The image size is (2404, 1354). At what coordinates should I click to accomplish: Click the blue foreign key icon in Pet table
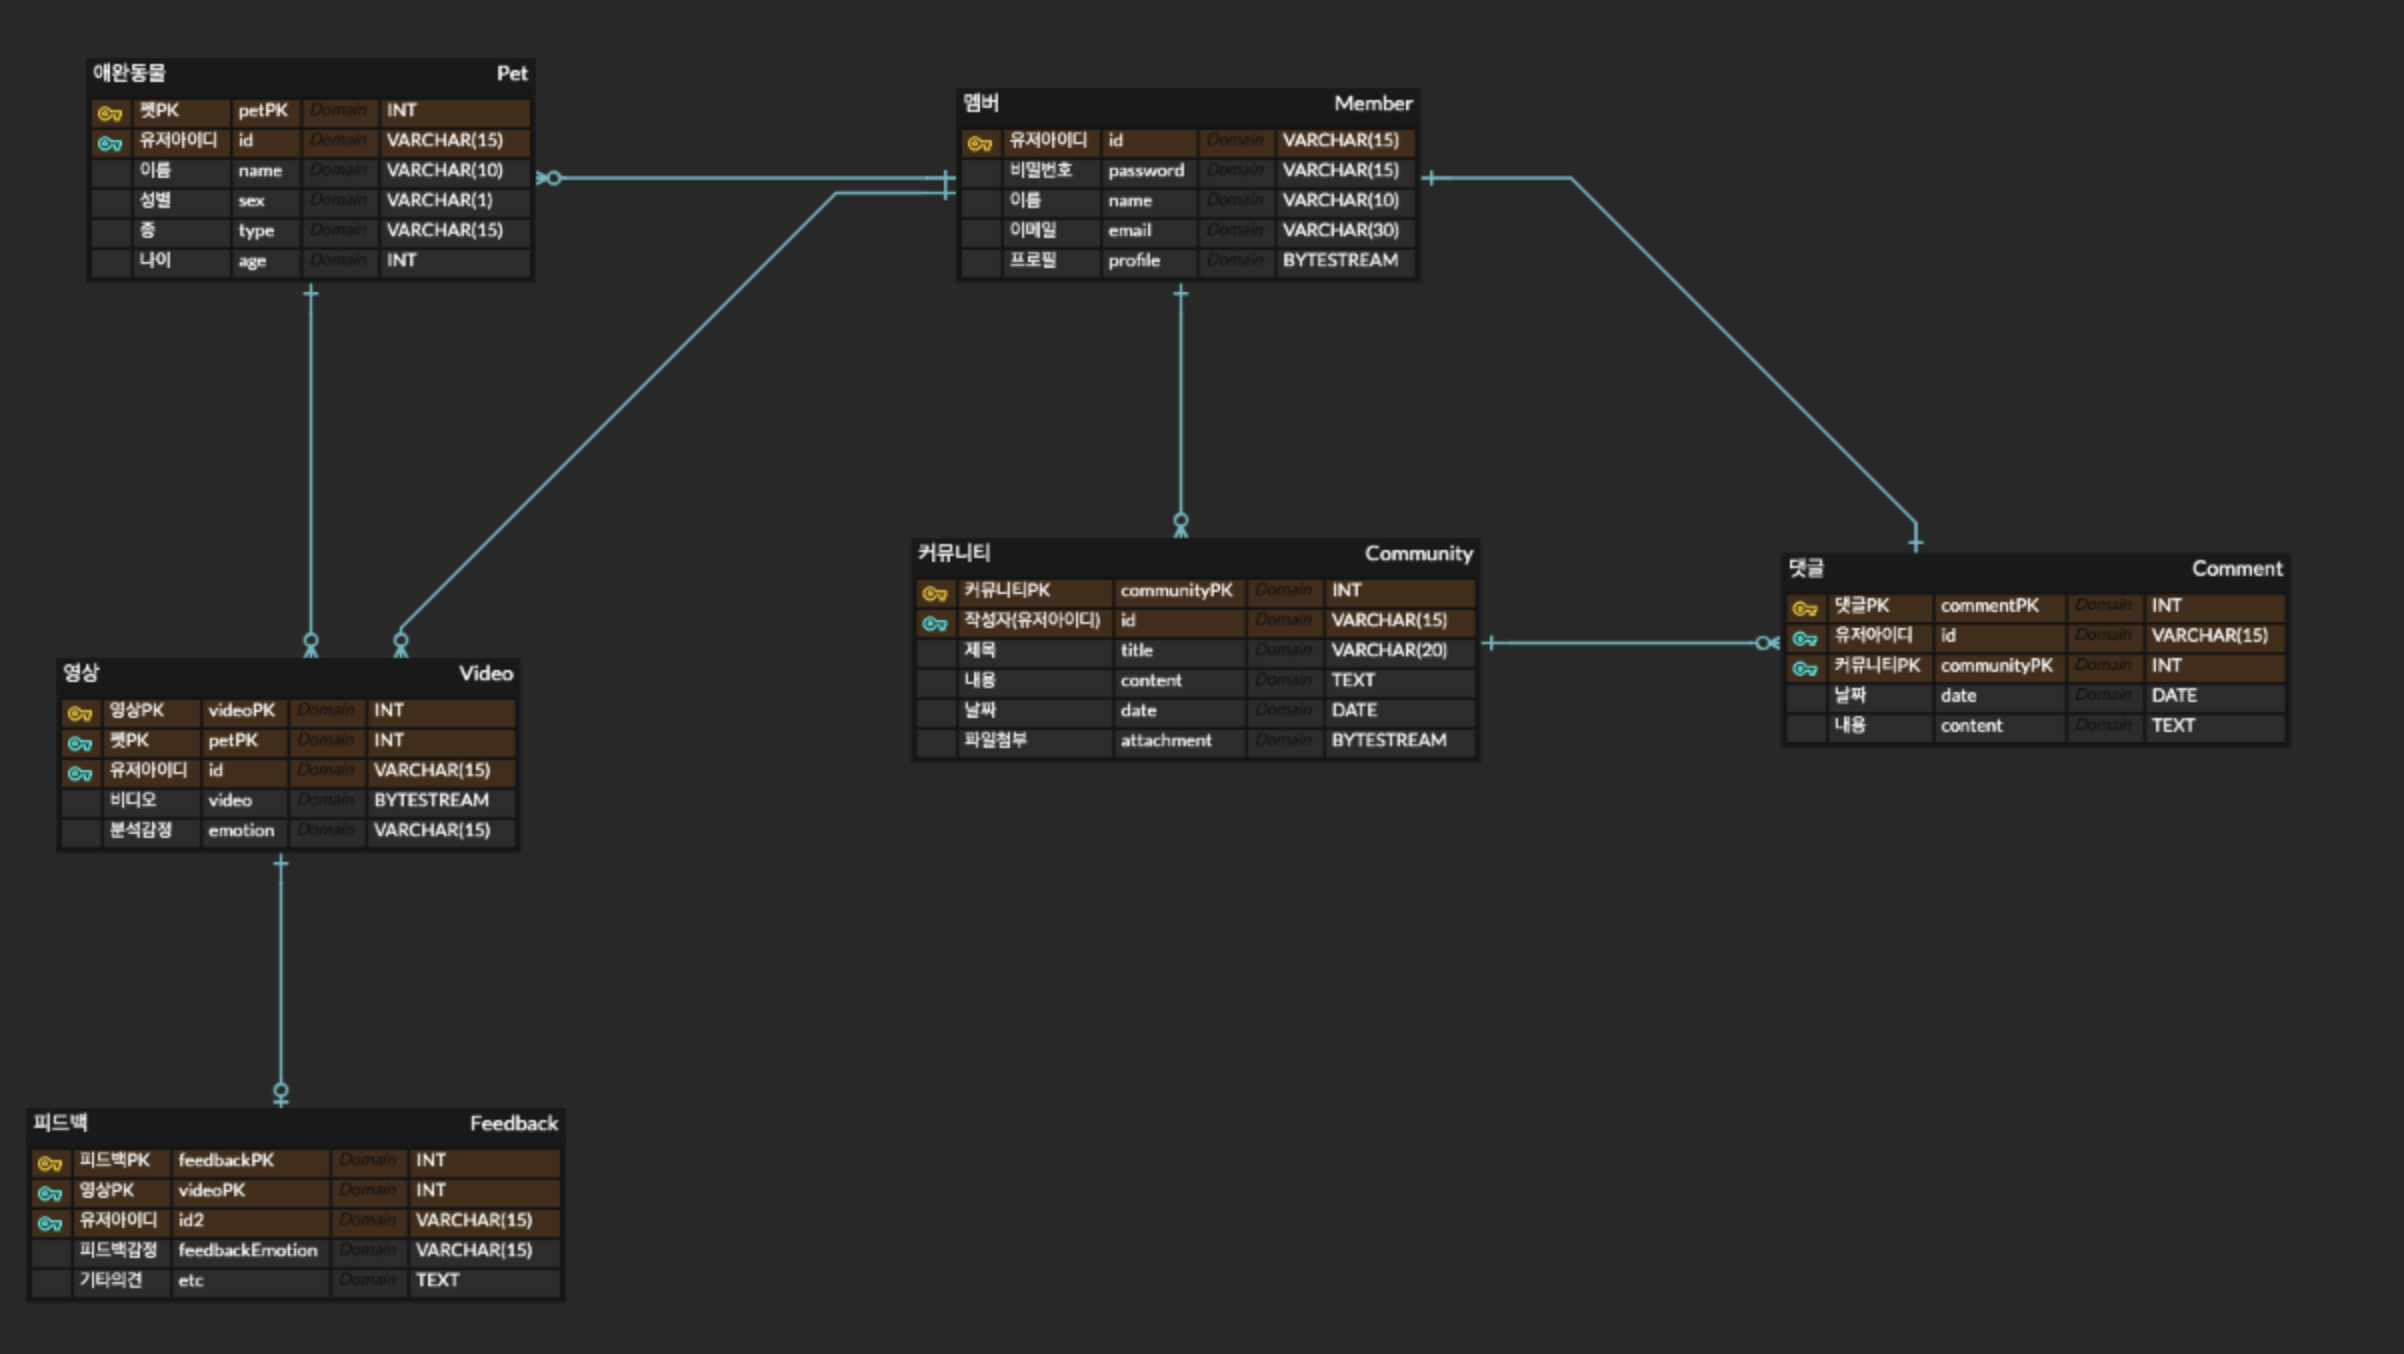click(x=110, y=143)
